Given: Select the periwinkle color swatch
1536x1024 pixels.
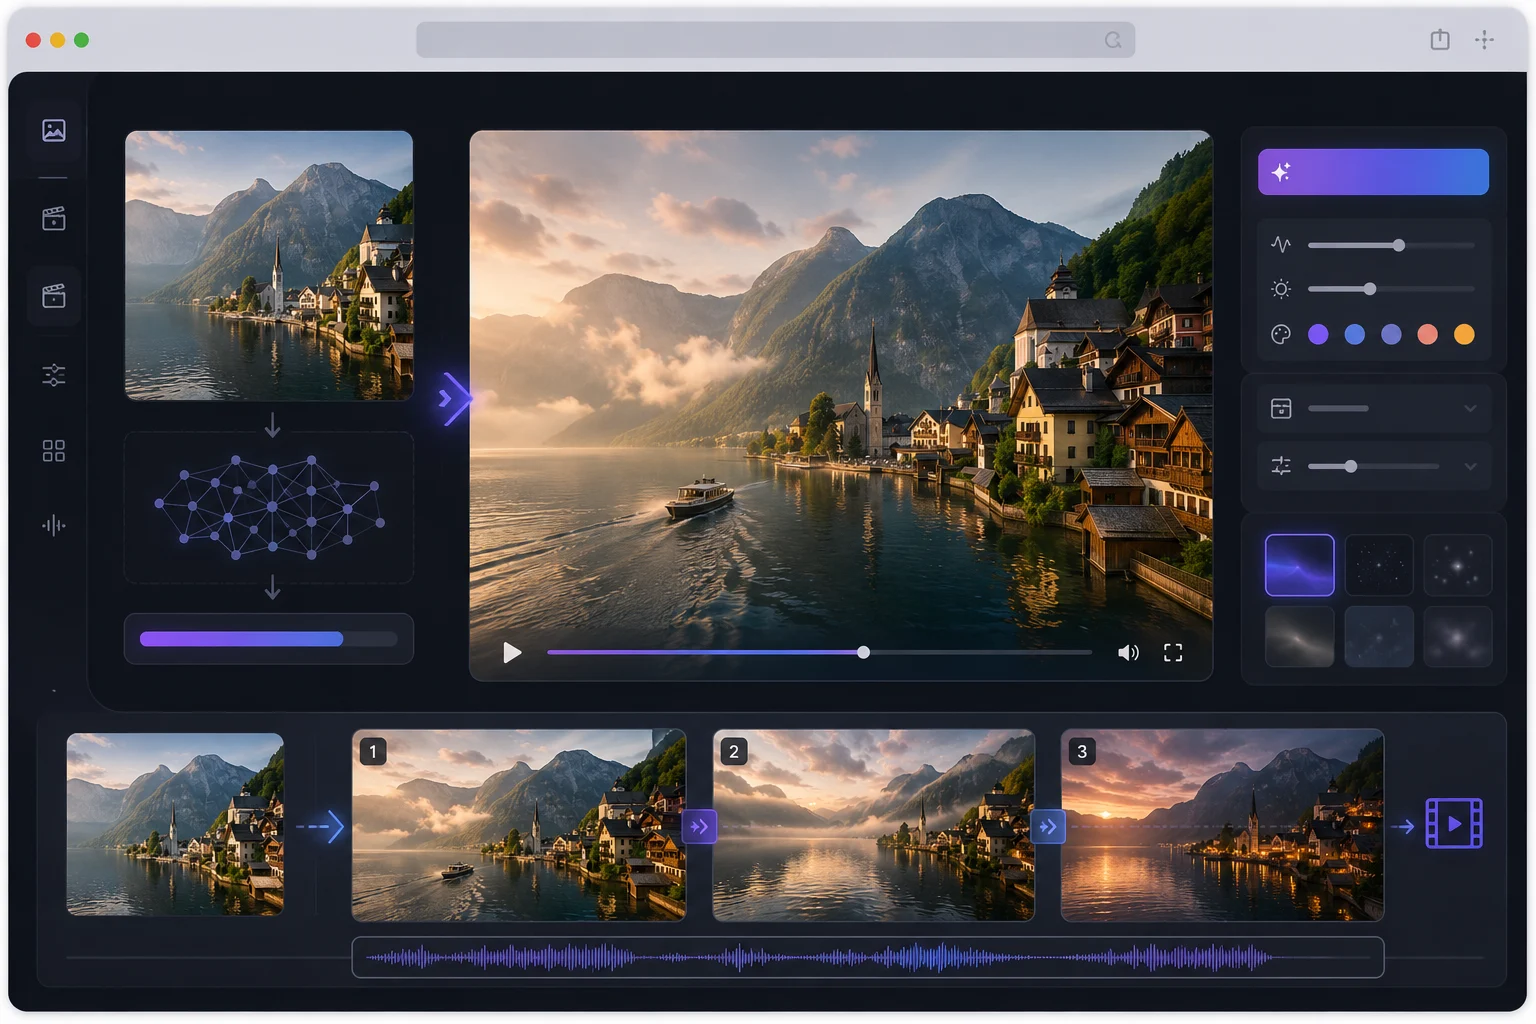Looking at the screenshot, I should [1391, 334].
